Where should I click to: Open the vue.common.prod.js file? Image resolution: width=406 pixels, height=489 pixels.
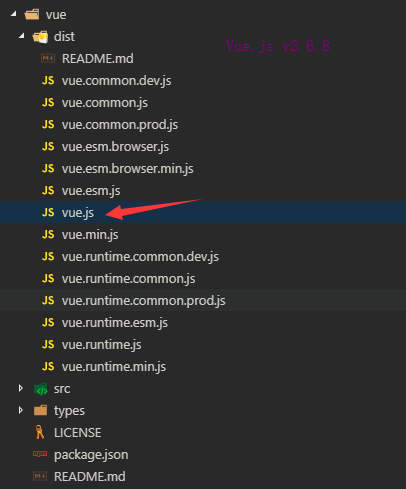coord(120,125)
